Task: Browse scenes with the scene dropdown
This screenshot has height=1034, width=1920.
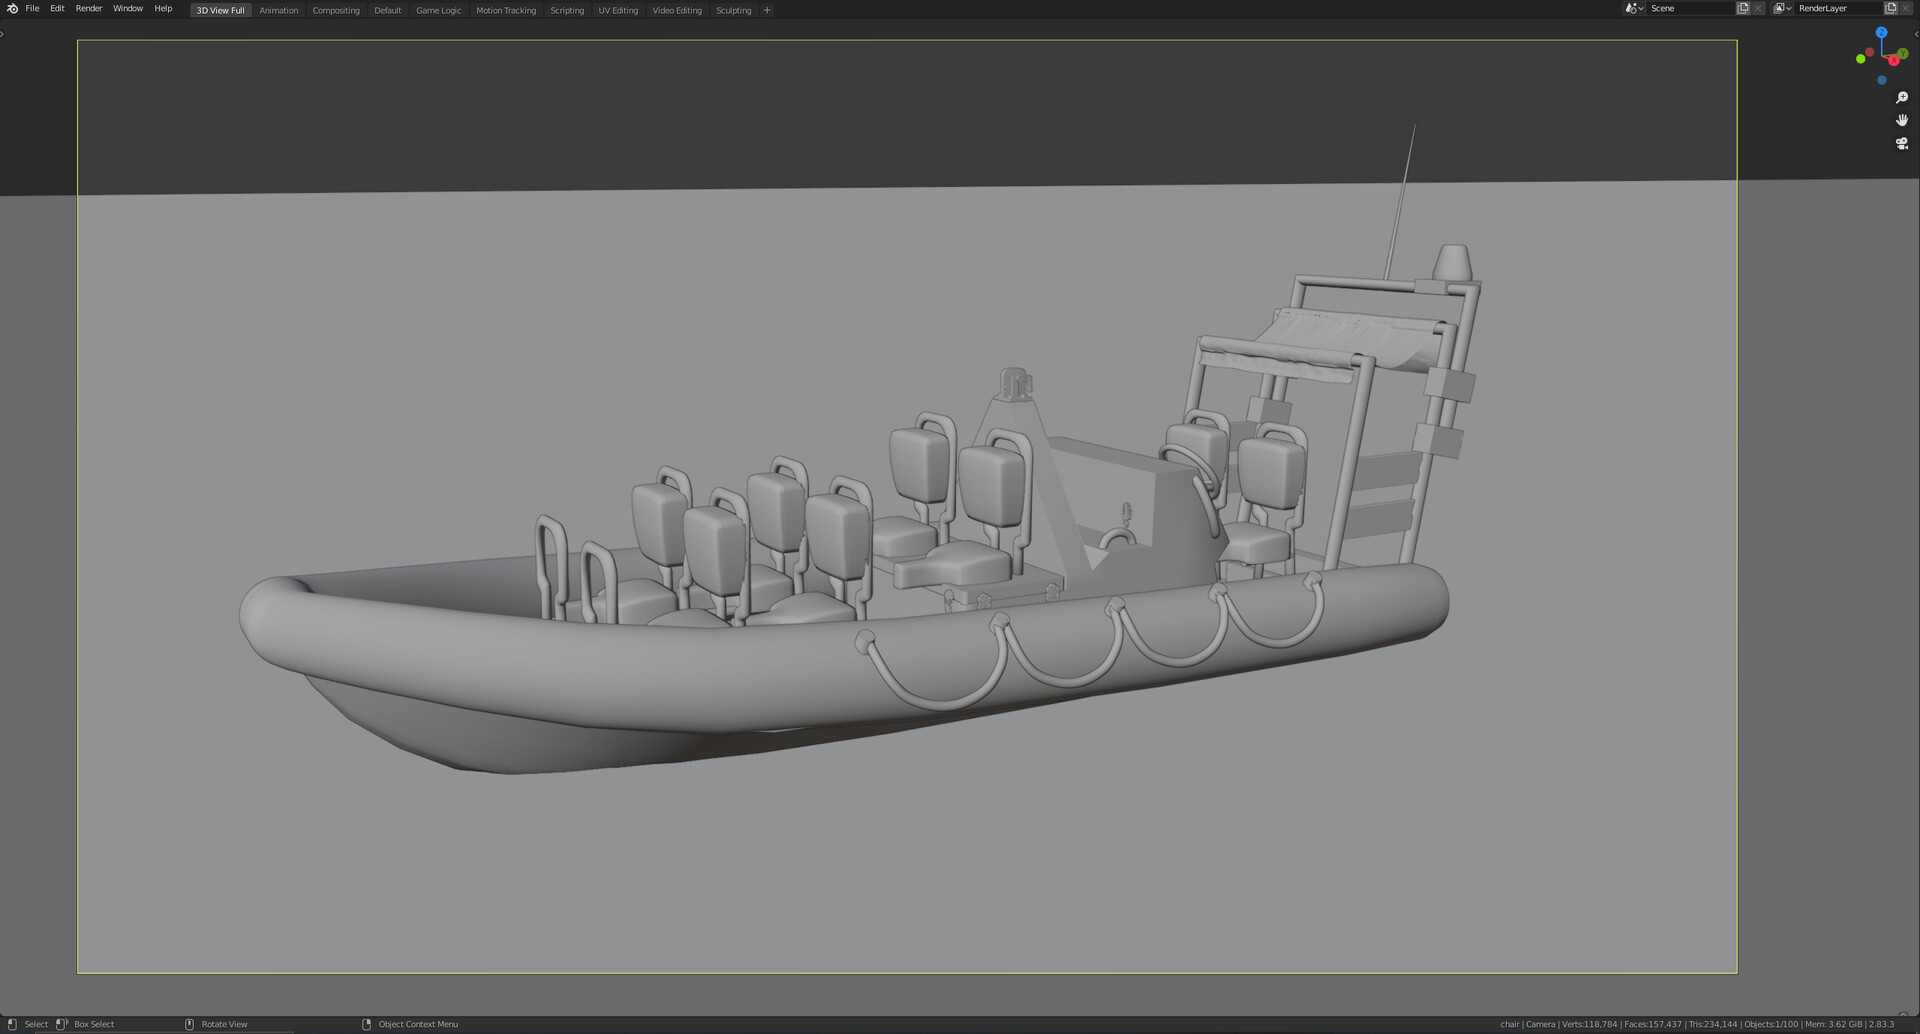Action: pos(1634,8)
